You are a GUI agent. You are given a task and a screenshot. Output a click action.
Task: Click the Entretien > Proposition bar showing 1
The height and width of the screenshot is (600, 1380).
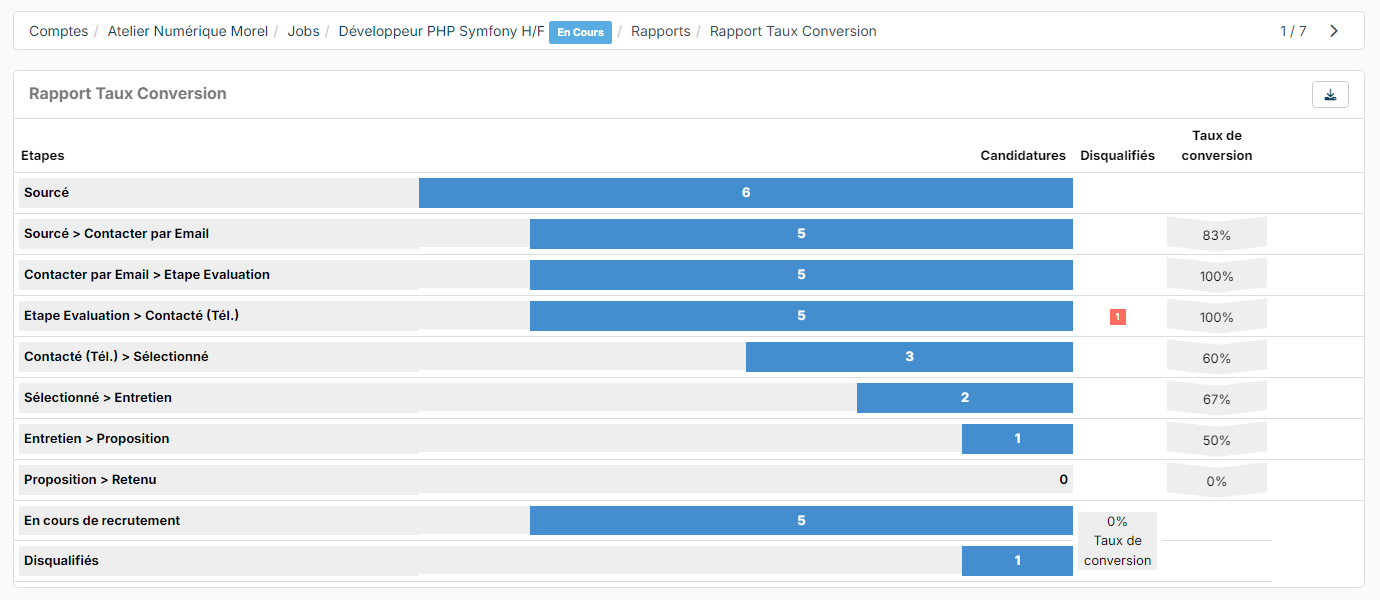click(1017, 439)
